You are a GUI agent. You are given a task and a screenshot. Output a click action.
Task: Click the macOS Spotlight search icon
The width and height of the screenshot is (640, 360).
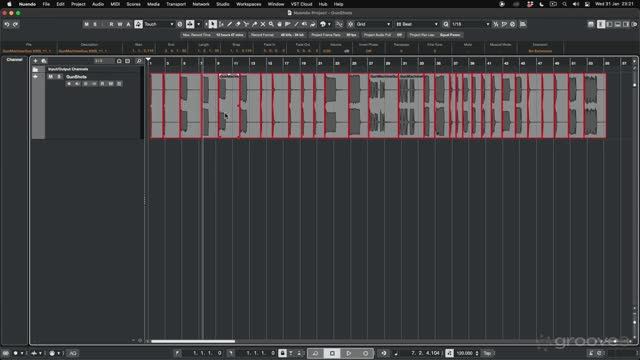pyautogui.click(x=564, y=4)
